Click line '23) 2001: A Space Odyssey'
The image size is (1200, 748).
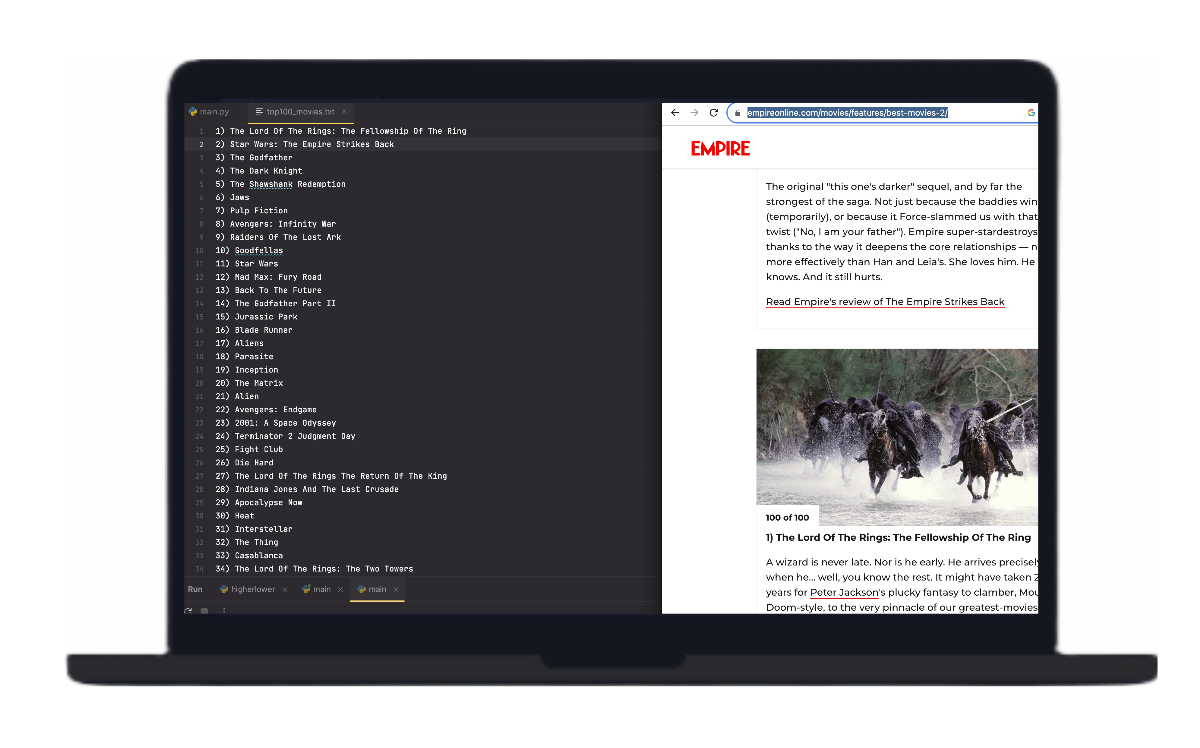[x=275, y=423]
